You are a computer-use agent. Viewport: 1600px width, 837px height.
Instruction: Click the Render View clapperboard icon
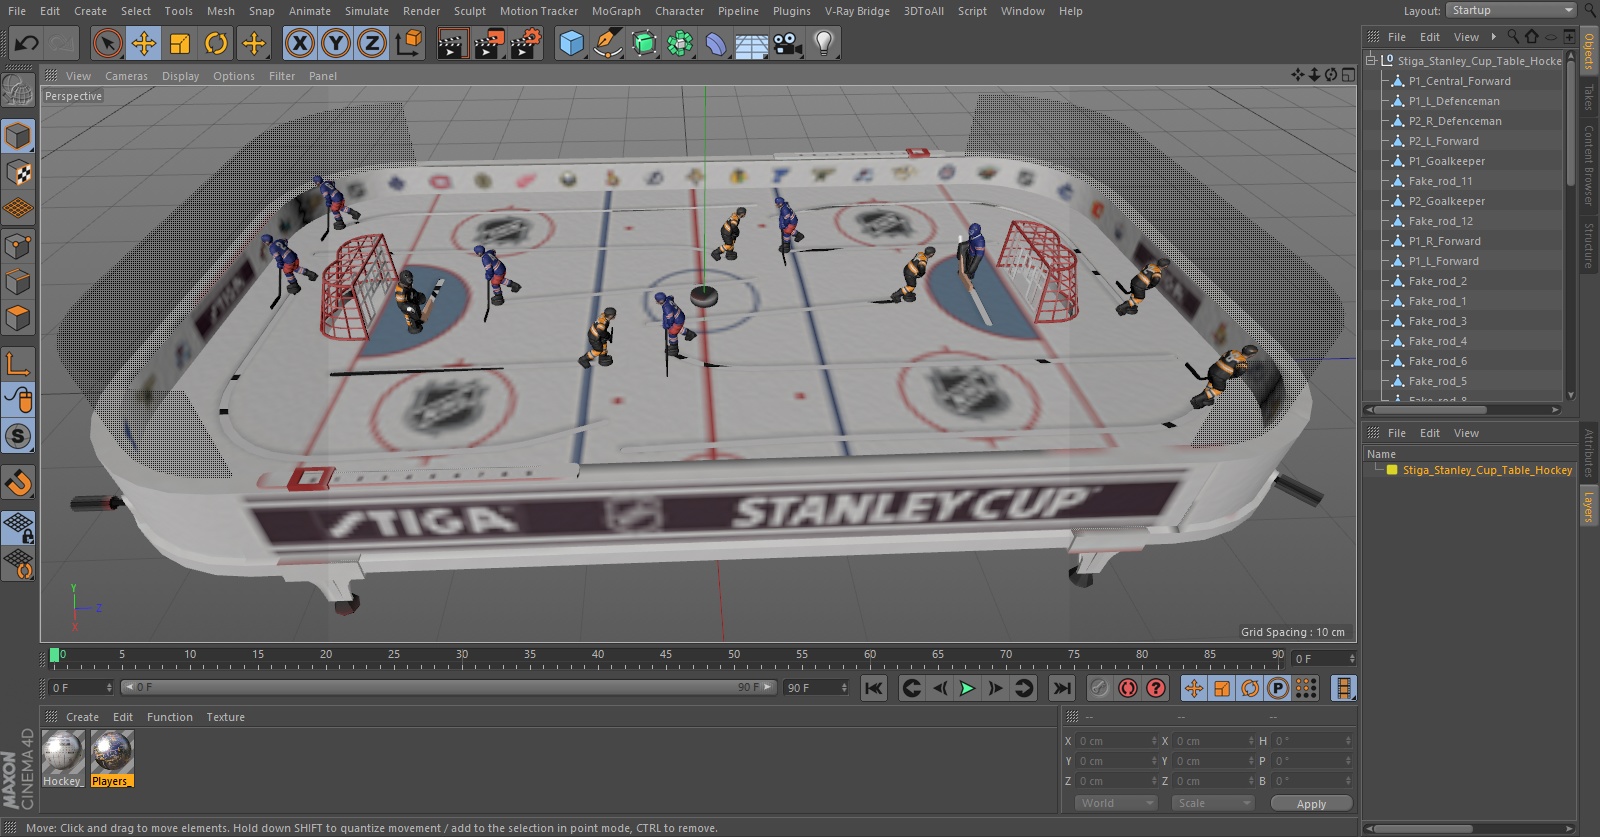452,43
